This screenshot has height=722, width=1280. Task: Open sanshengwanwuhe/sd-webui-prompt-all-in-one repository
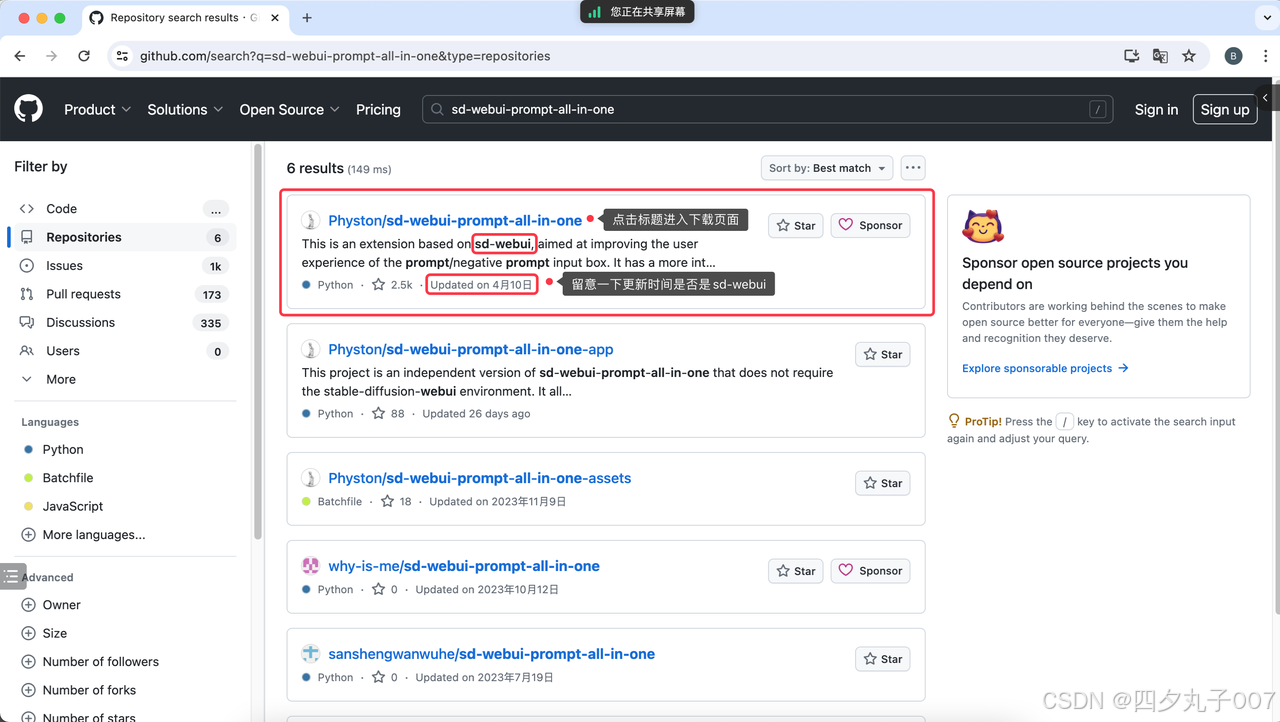[492, 654]
